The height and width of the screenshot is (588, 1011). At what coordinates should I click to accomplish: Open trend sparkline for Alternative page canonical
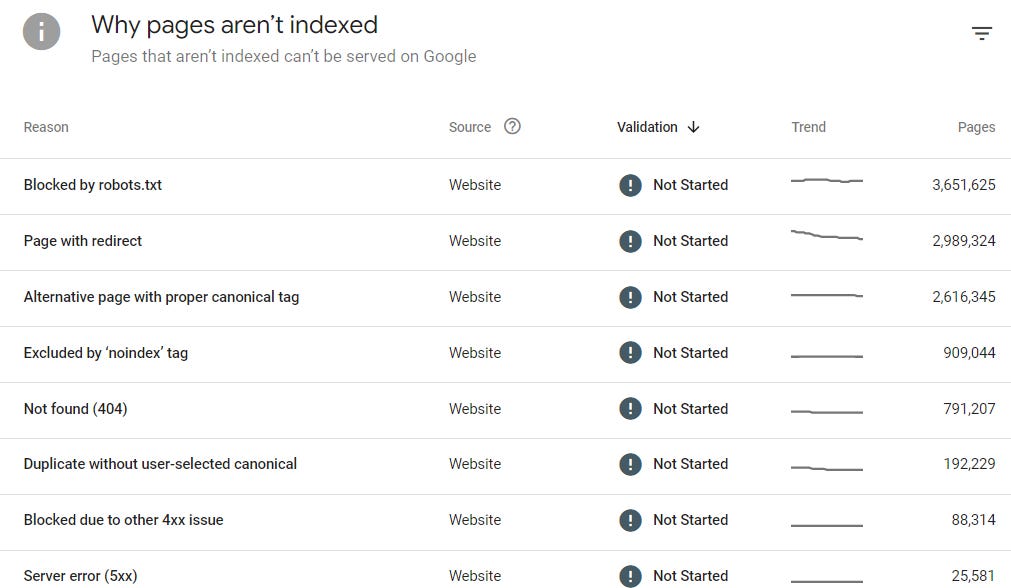click(827, 295)
